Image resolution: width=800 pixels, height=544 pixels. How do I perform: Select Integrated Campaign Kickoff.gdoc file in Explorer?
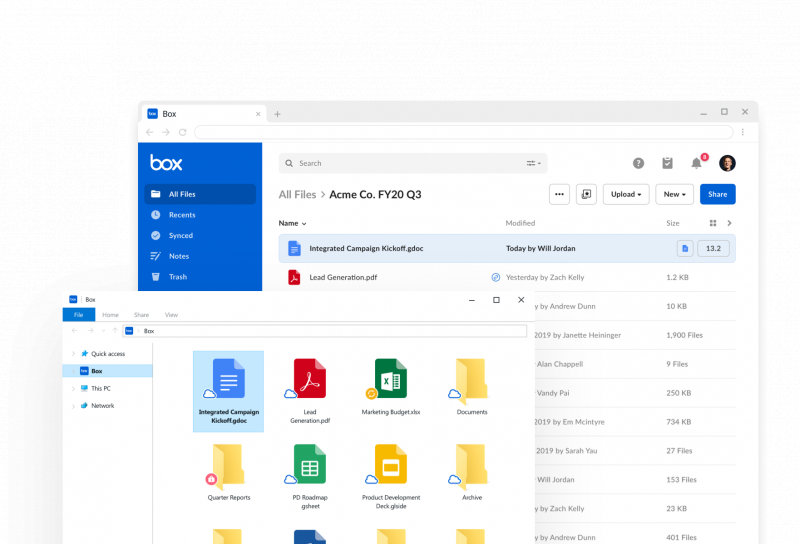pos(229,391)
